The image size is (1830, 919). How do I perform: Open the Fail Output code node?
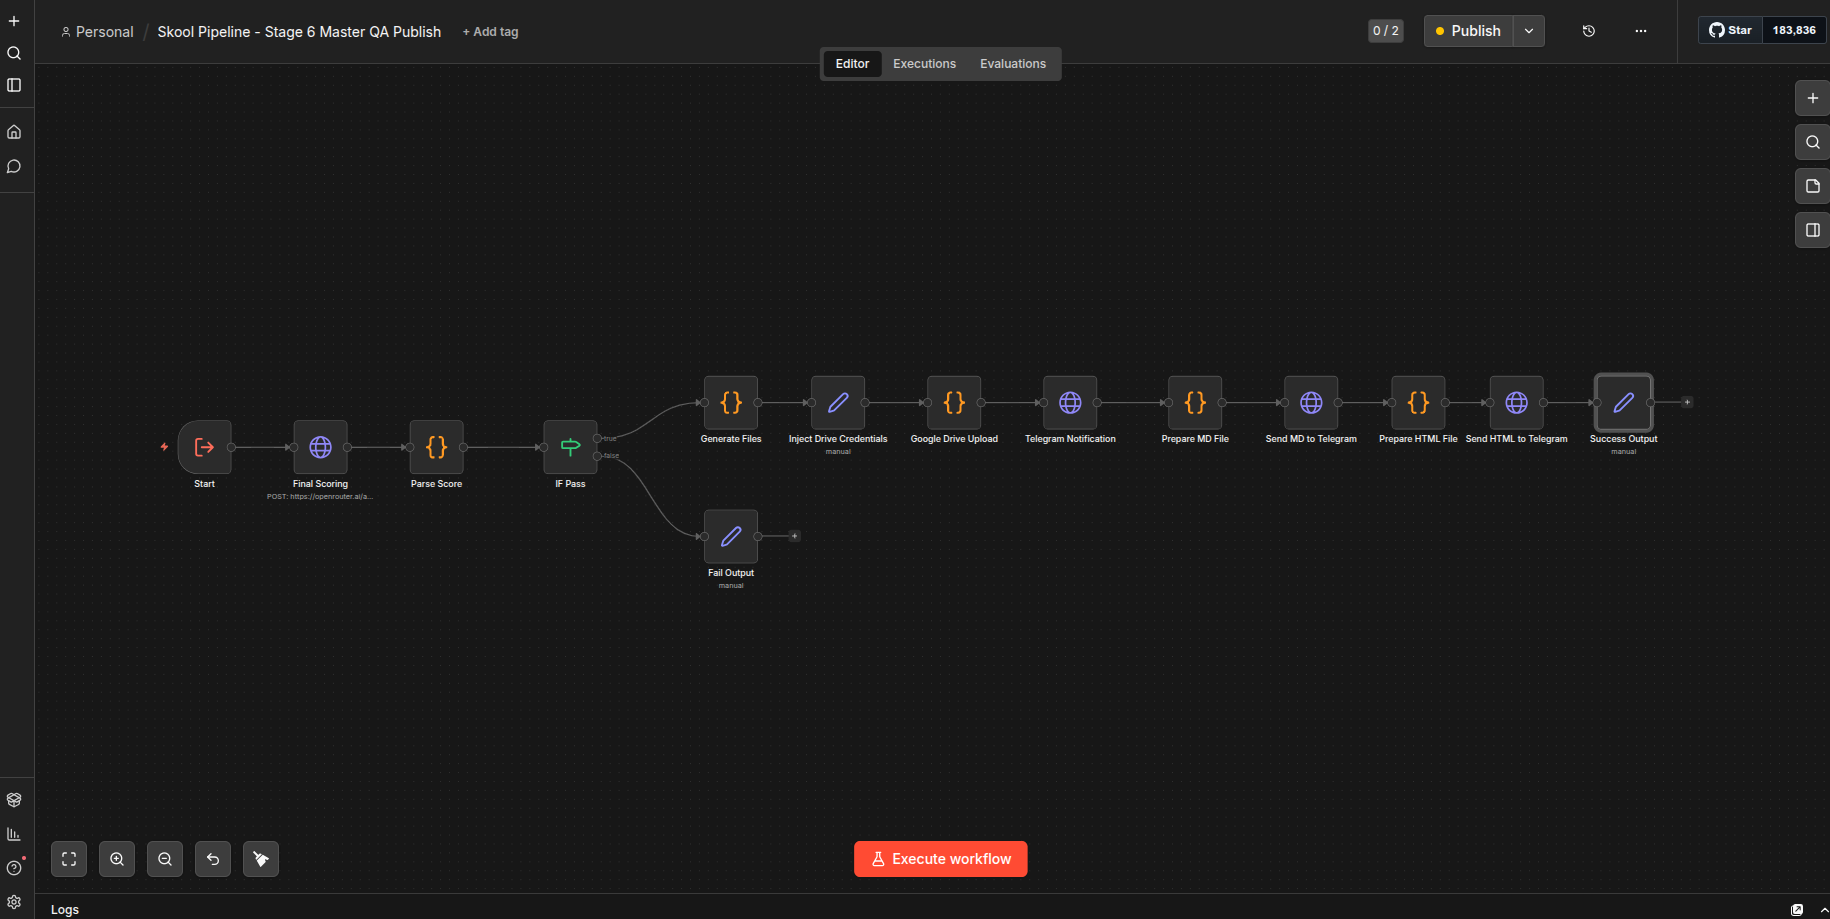(x=730, y=537)
